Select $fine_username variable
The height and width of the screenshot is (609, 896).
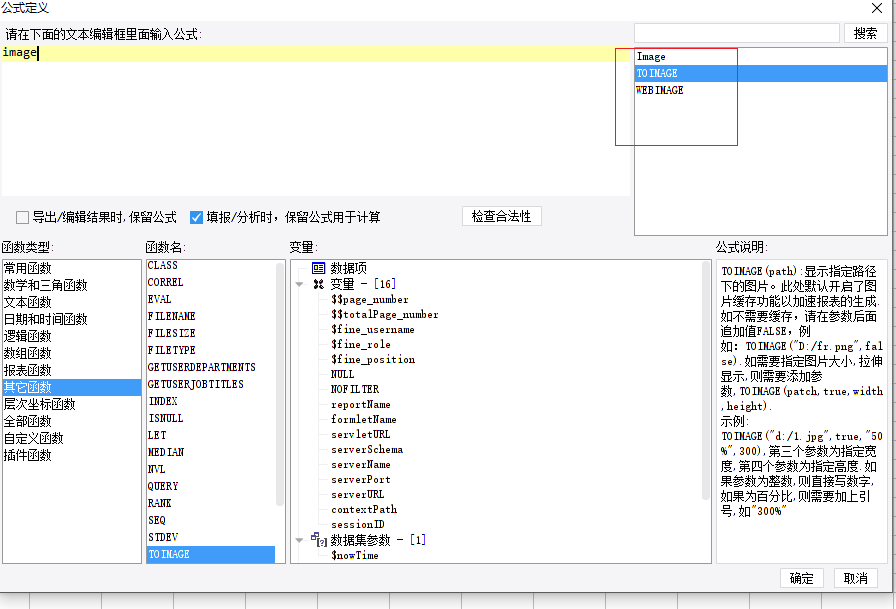tap(373, 329)
